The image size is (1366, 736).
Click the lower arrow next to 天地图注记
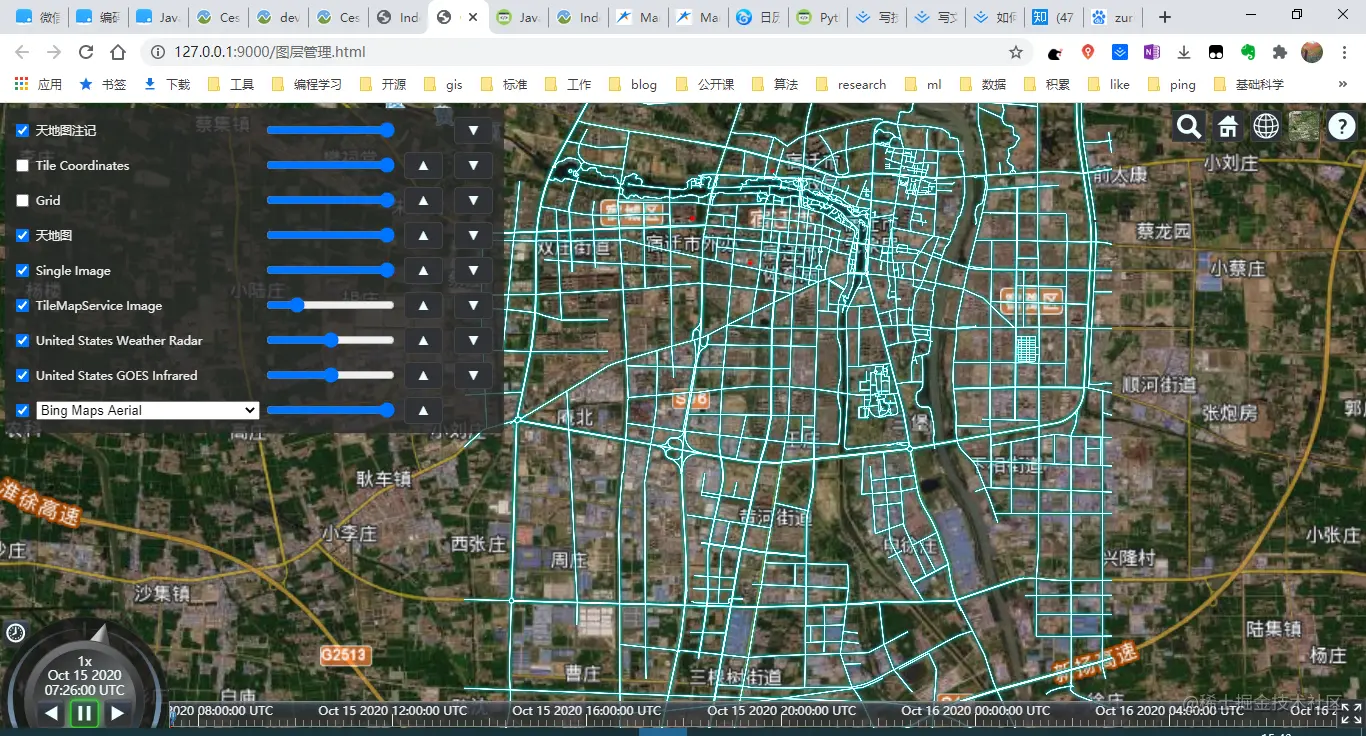(x=472, y=130)
